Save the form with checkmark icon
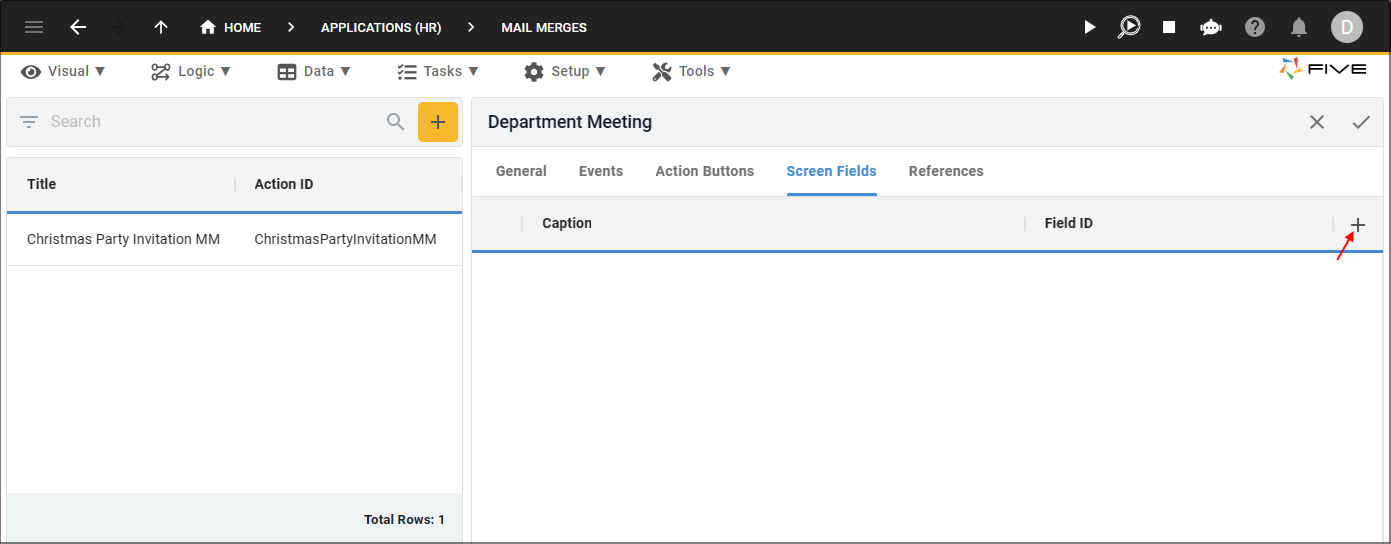Viewport: 1391px width, 544px height. pyautogui.click(x=1361, y=122)
